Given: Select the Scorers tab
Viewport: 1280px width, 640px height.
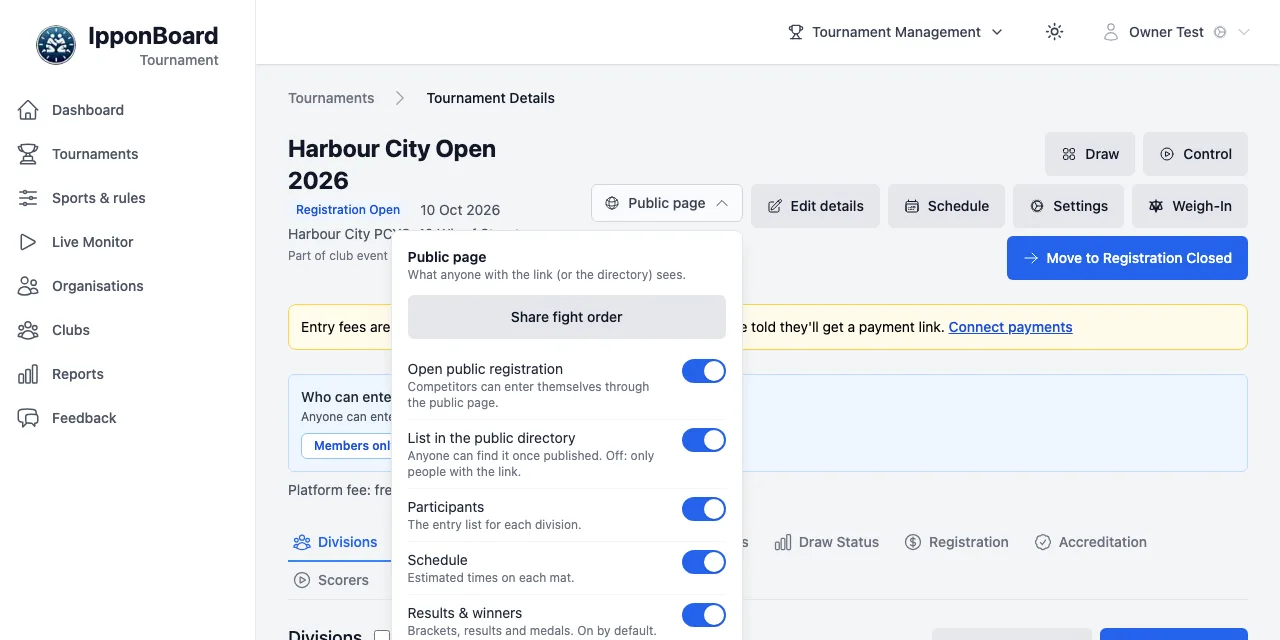Looking at the screenshot, I should click(331, 580).
